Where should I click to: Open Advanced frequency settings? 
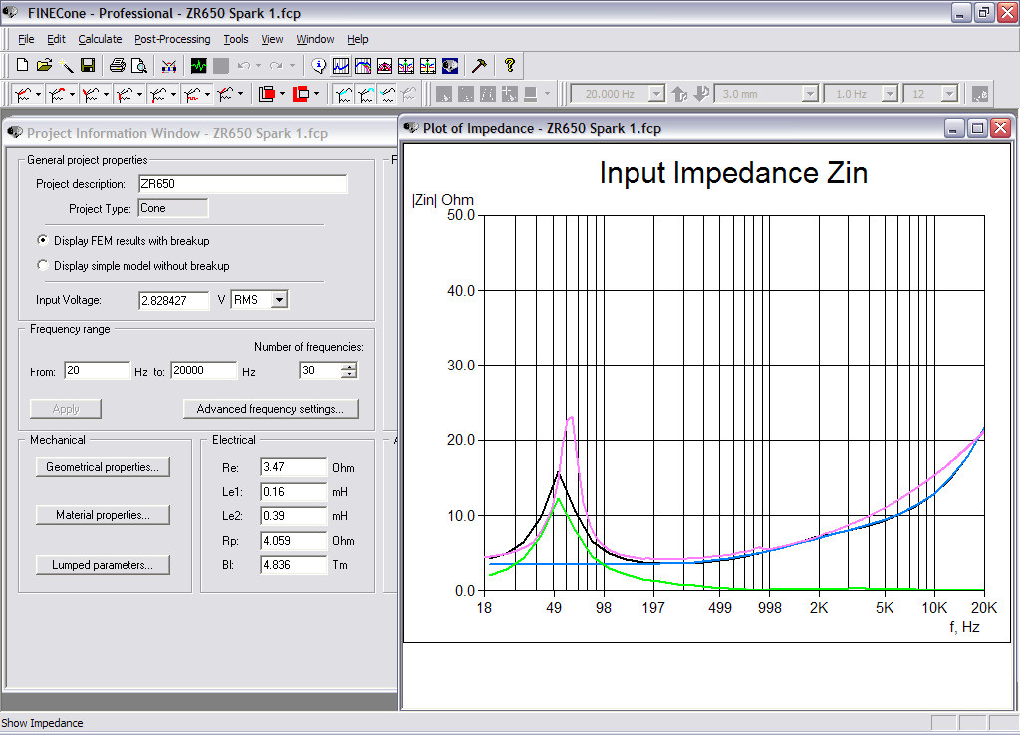pos(270,408)
